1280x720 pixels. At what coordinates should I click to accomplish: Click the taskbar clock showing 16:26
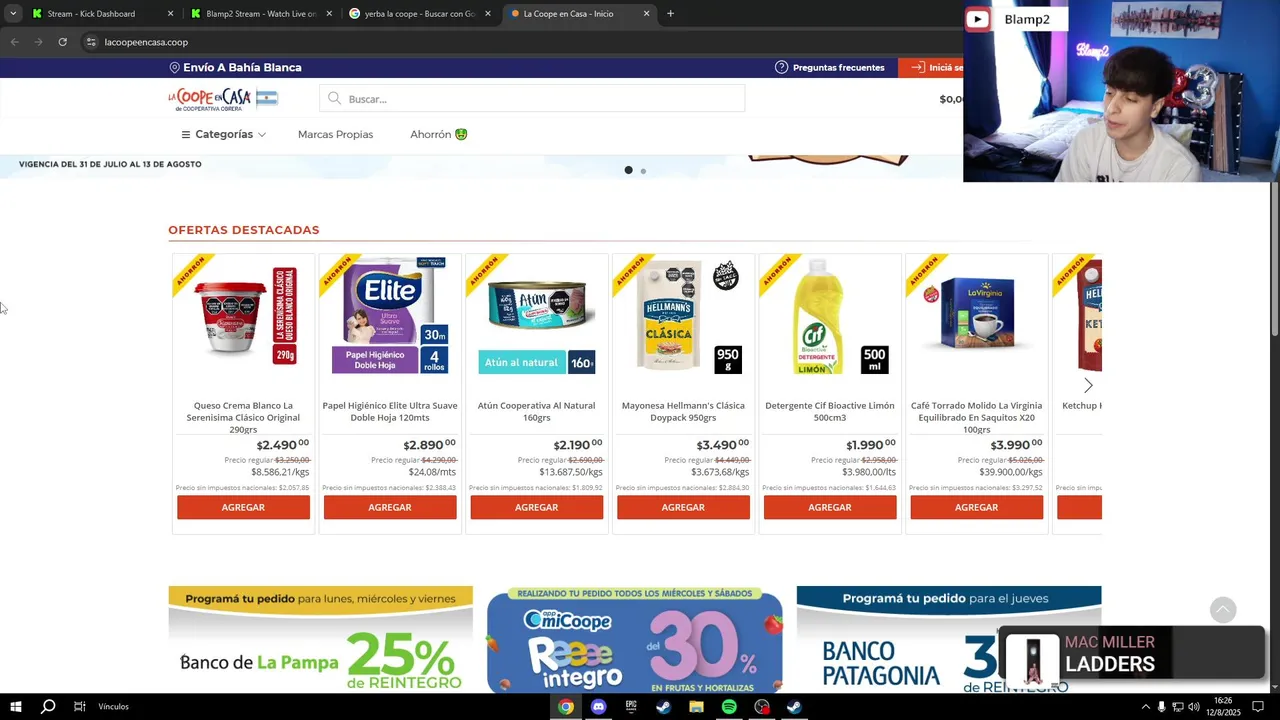tap(1224, 707)
